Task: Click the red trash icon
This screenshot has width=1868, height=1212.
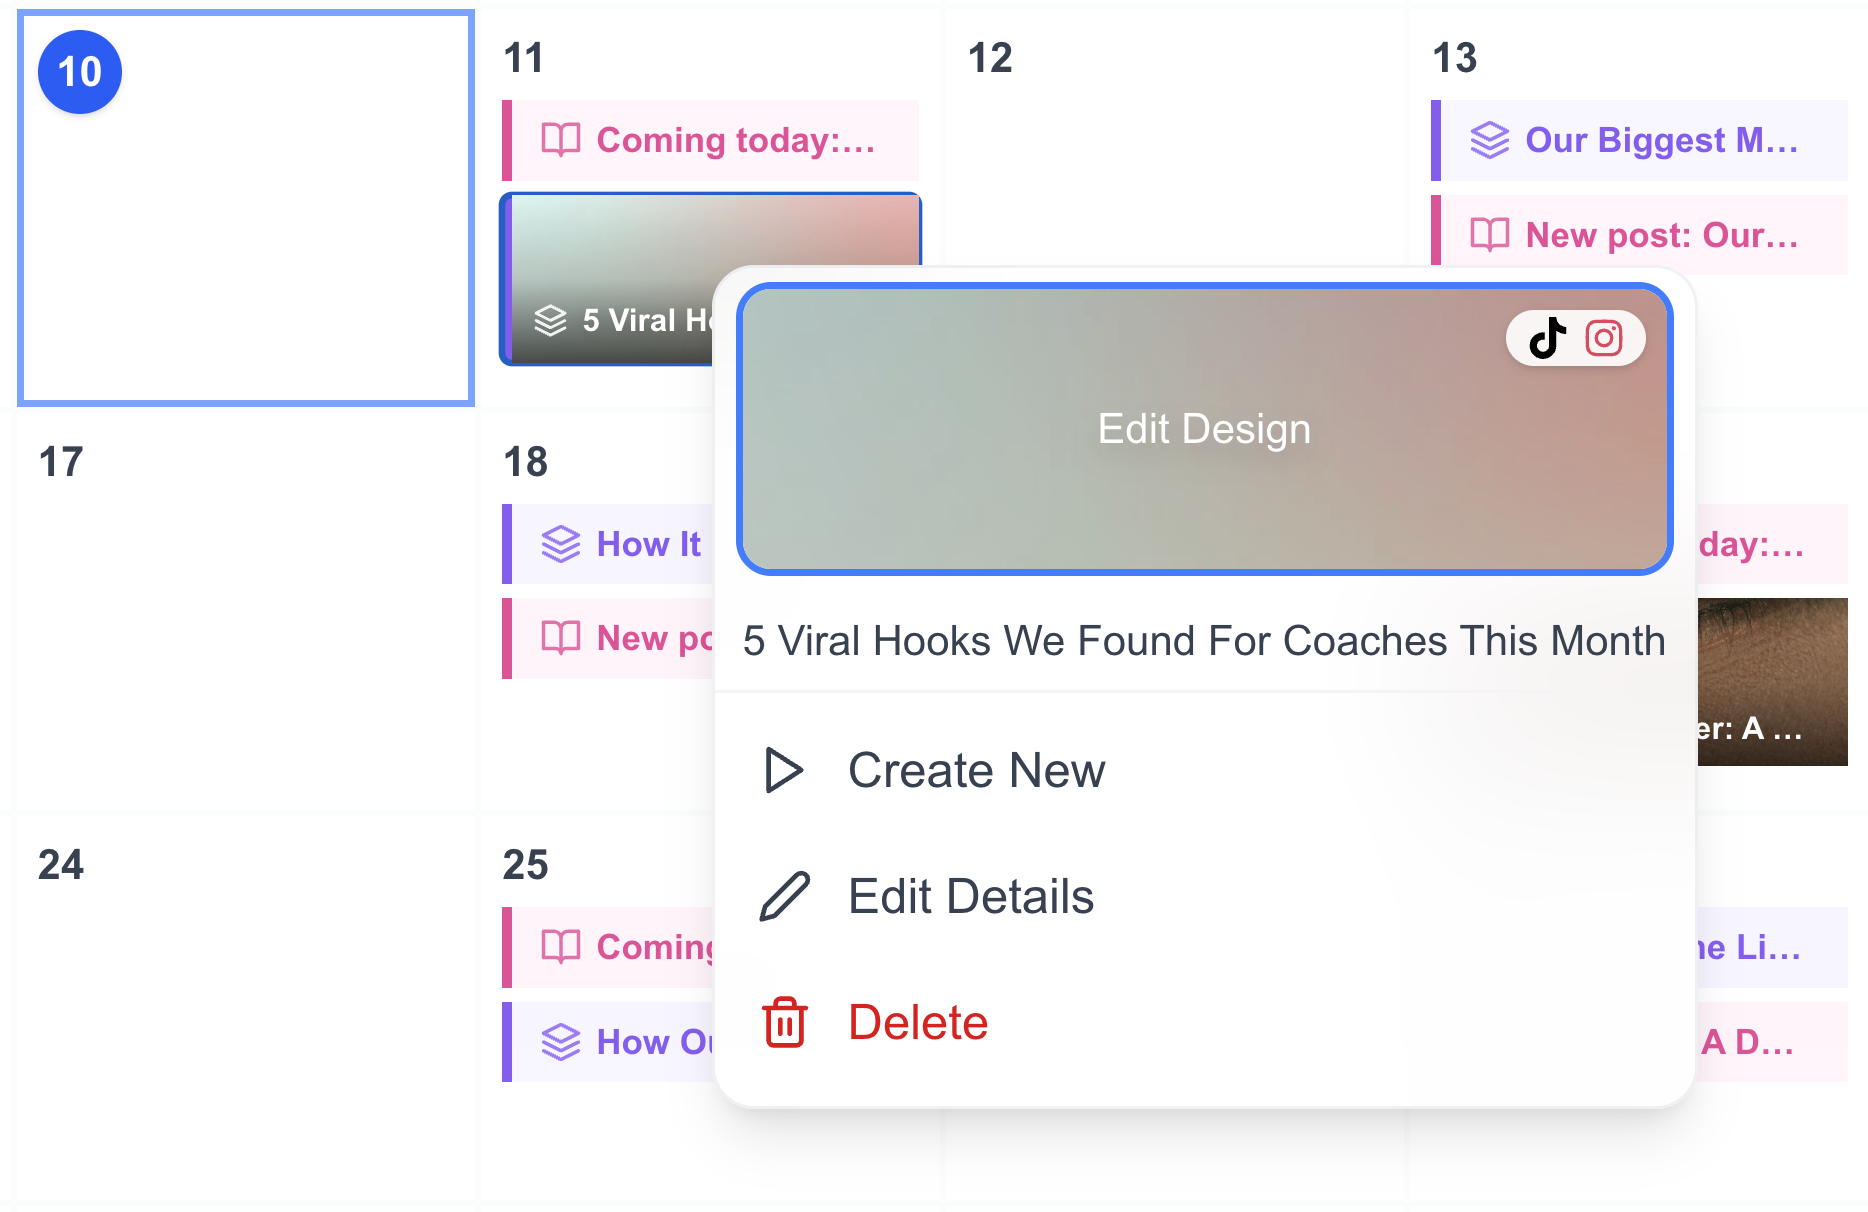Action: click(x=785, y=1022)
